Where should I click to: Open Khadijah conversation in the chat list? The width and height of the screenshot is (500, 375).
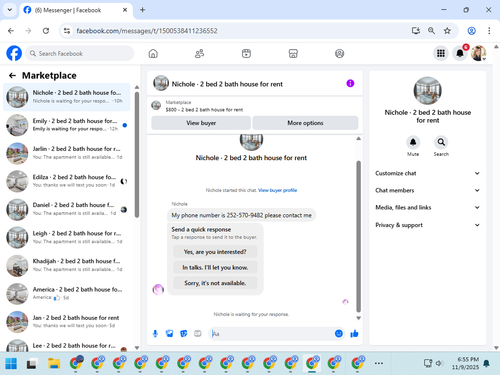67,265
